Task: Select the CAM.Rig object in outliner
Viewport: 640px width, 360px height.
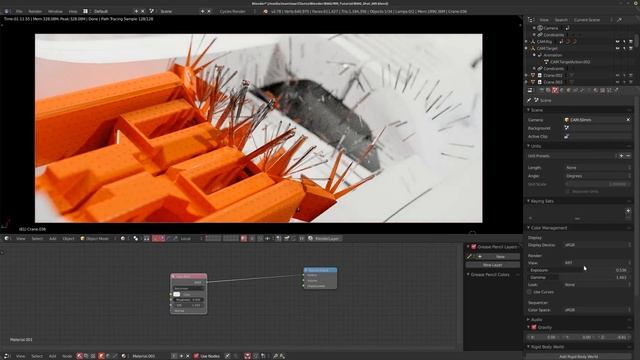Action: point(544,41)
